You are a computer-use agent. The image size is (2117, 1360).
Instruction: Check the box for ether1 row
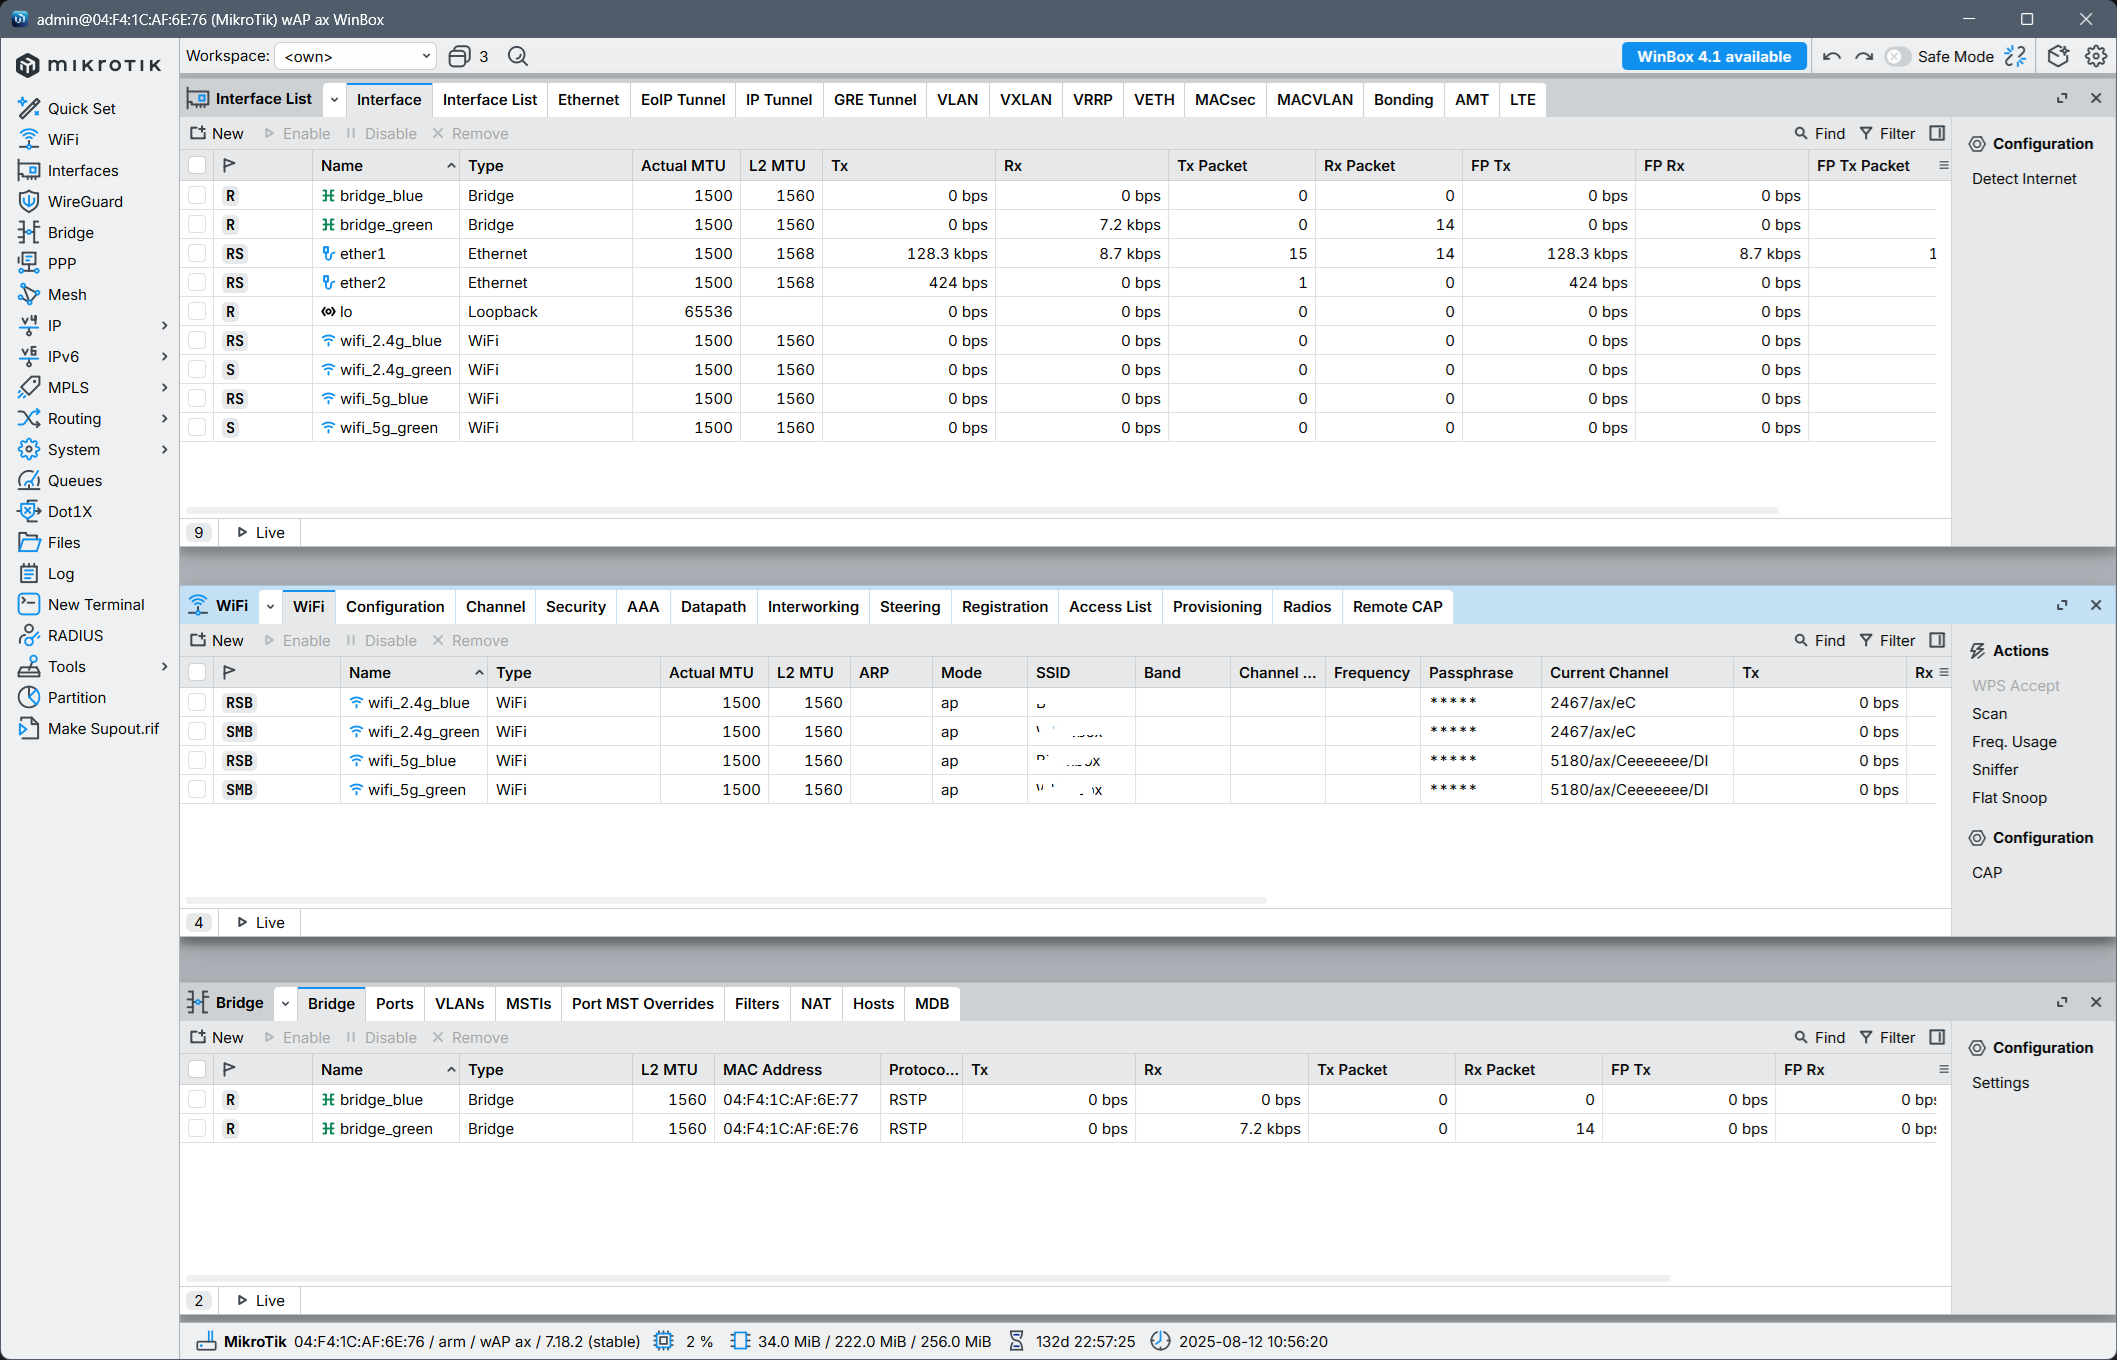pos(197,253)
